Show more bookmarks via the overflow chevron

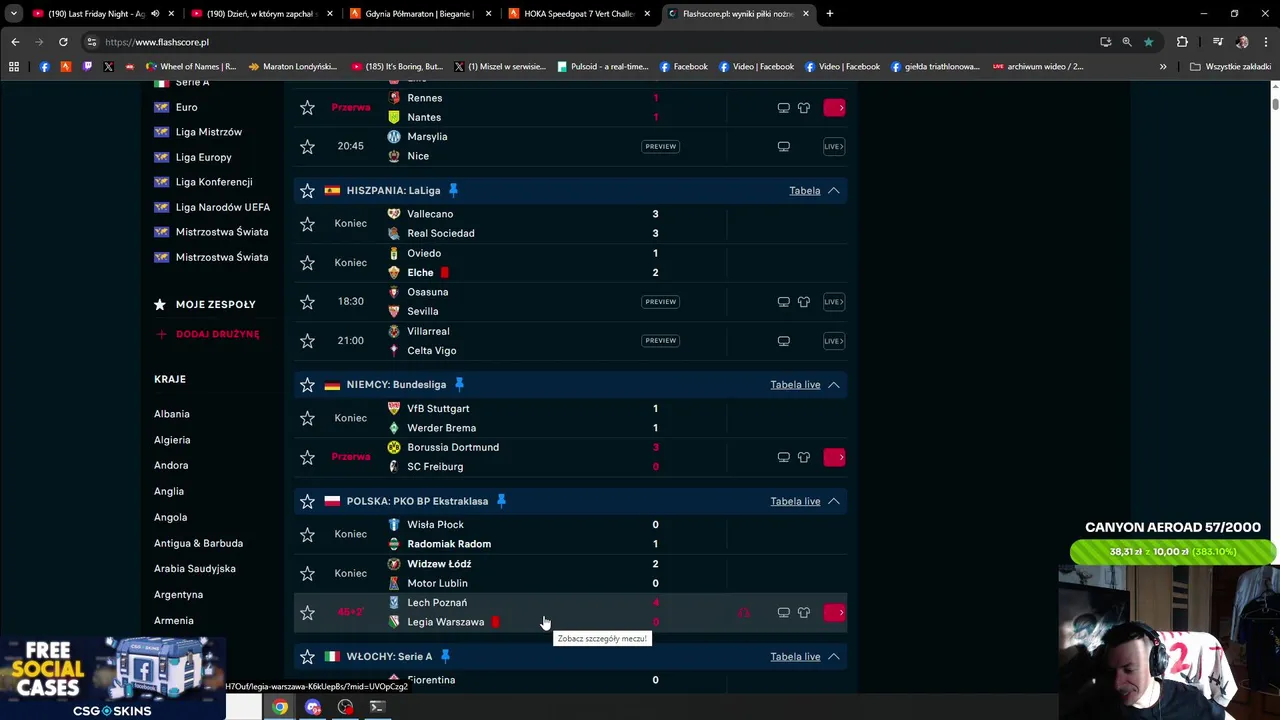[x=1162, y=66]
